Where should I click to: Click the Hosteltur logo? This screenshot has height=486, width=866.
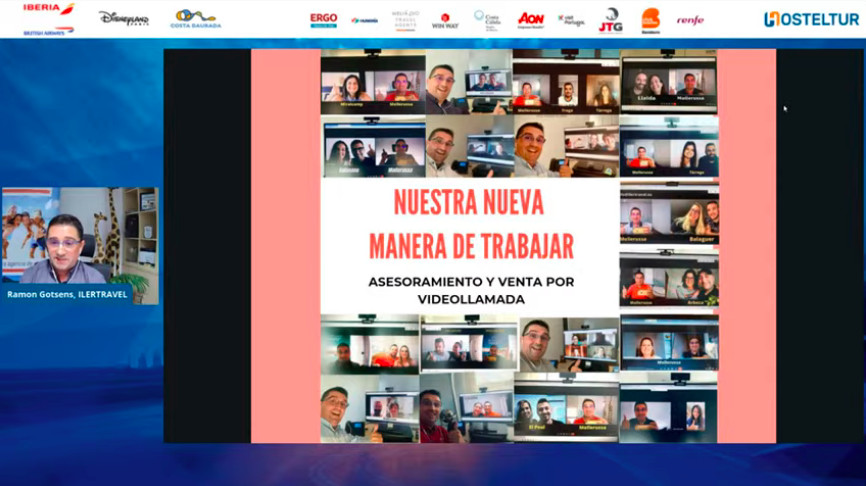click(x=811, y=19)
